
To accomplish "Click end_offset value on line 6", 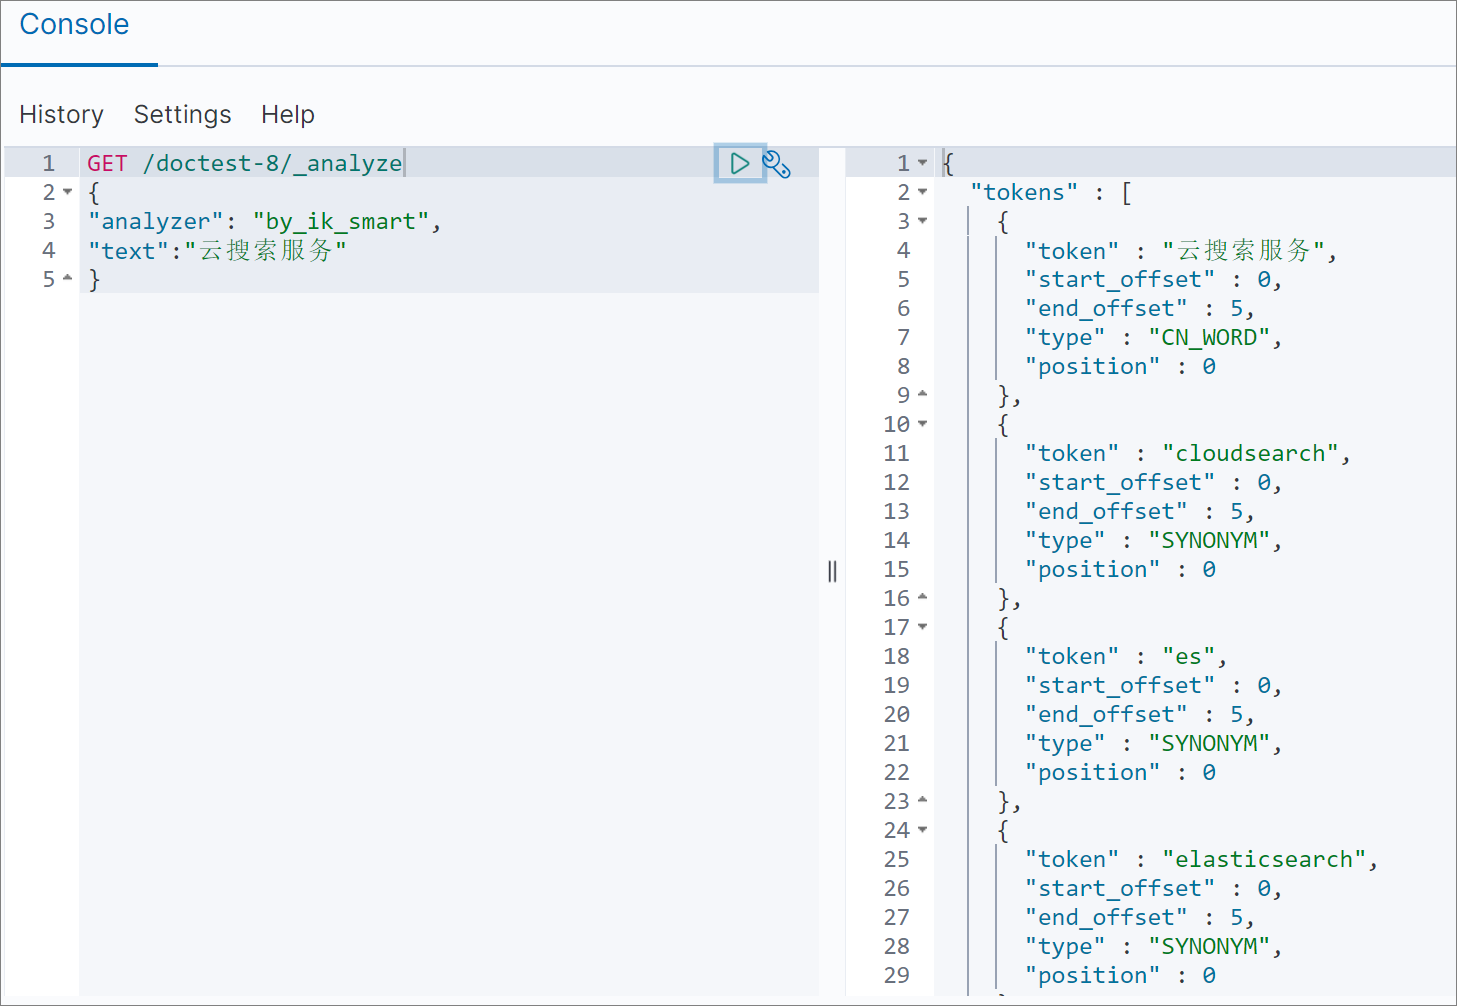I will pos(1236,308).
